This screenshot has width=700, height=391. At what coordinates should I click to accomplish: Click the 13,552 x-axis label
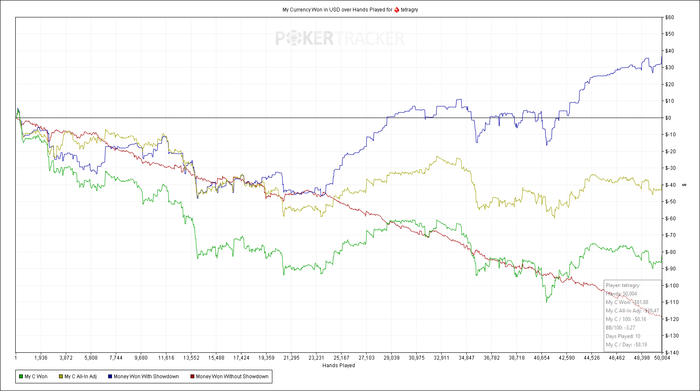[x=191, y=358]
